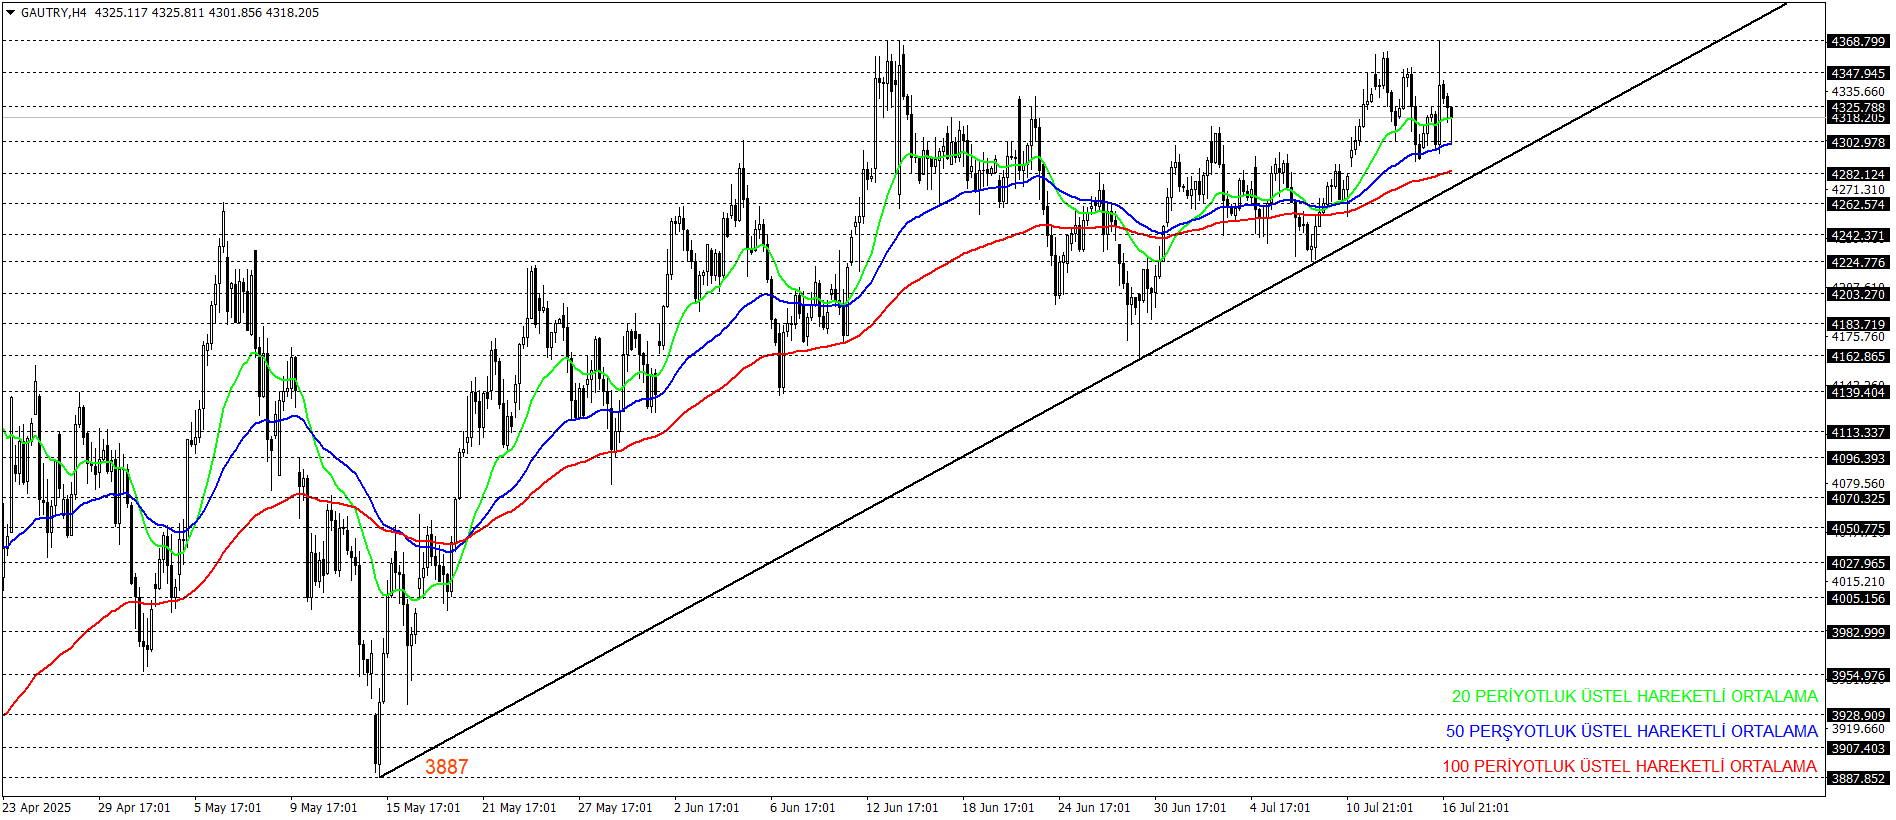
Task: Select the 4325.788 price level label
Action: tap(1858, 107)
